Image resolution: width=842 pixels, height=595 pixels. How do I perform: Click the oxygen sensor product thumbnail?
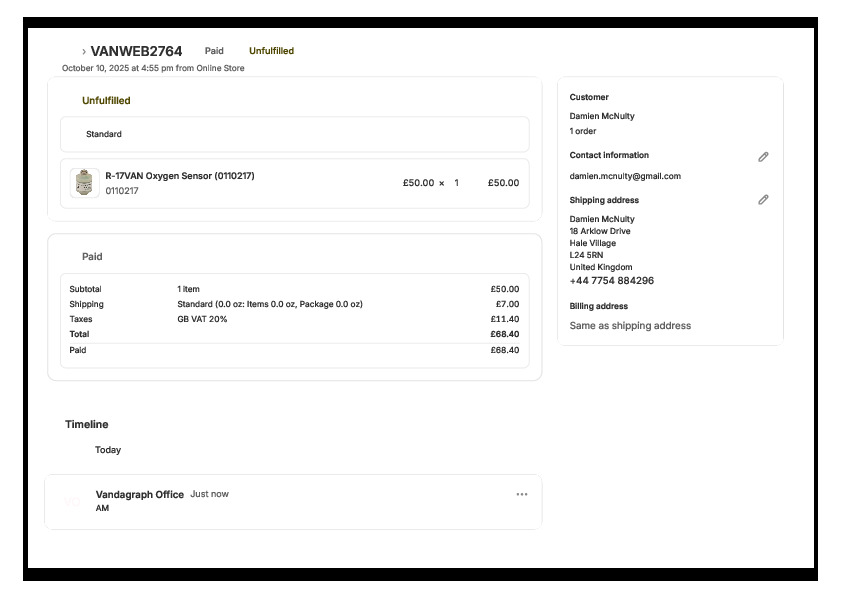click(x=85, y=183)
